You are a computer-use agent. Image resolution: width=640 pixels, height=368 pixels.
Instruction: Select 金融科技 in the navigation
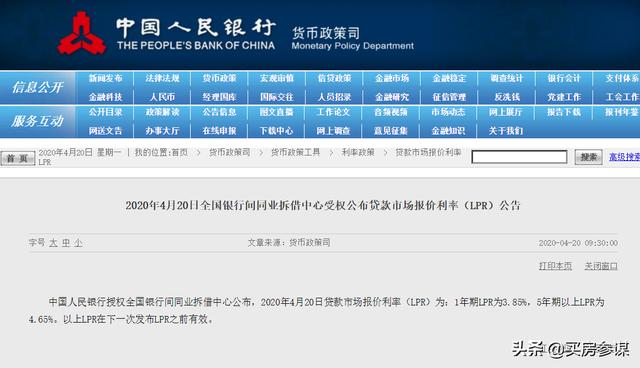tap(105, 97)
